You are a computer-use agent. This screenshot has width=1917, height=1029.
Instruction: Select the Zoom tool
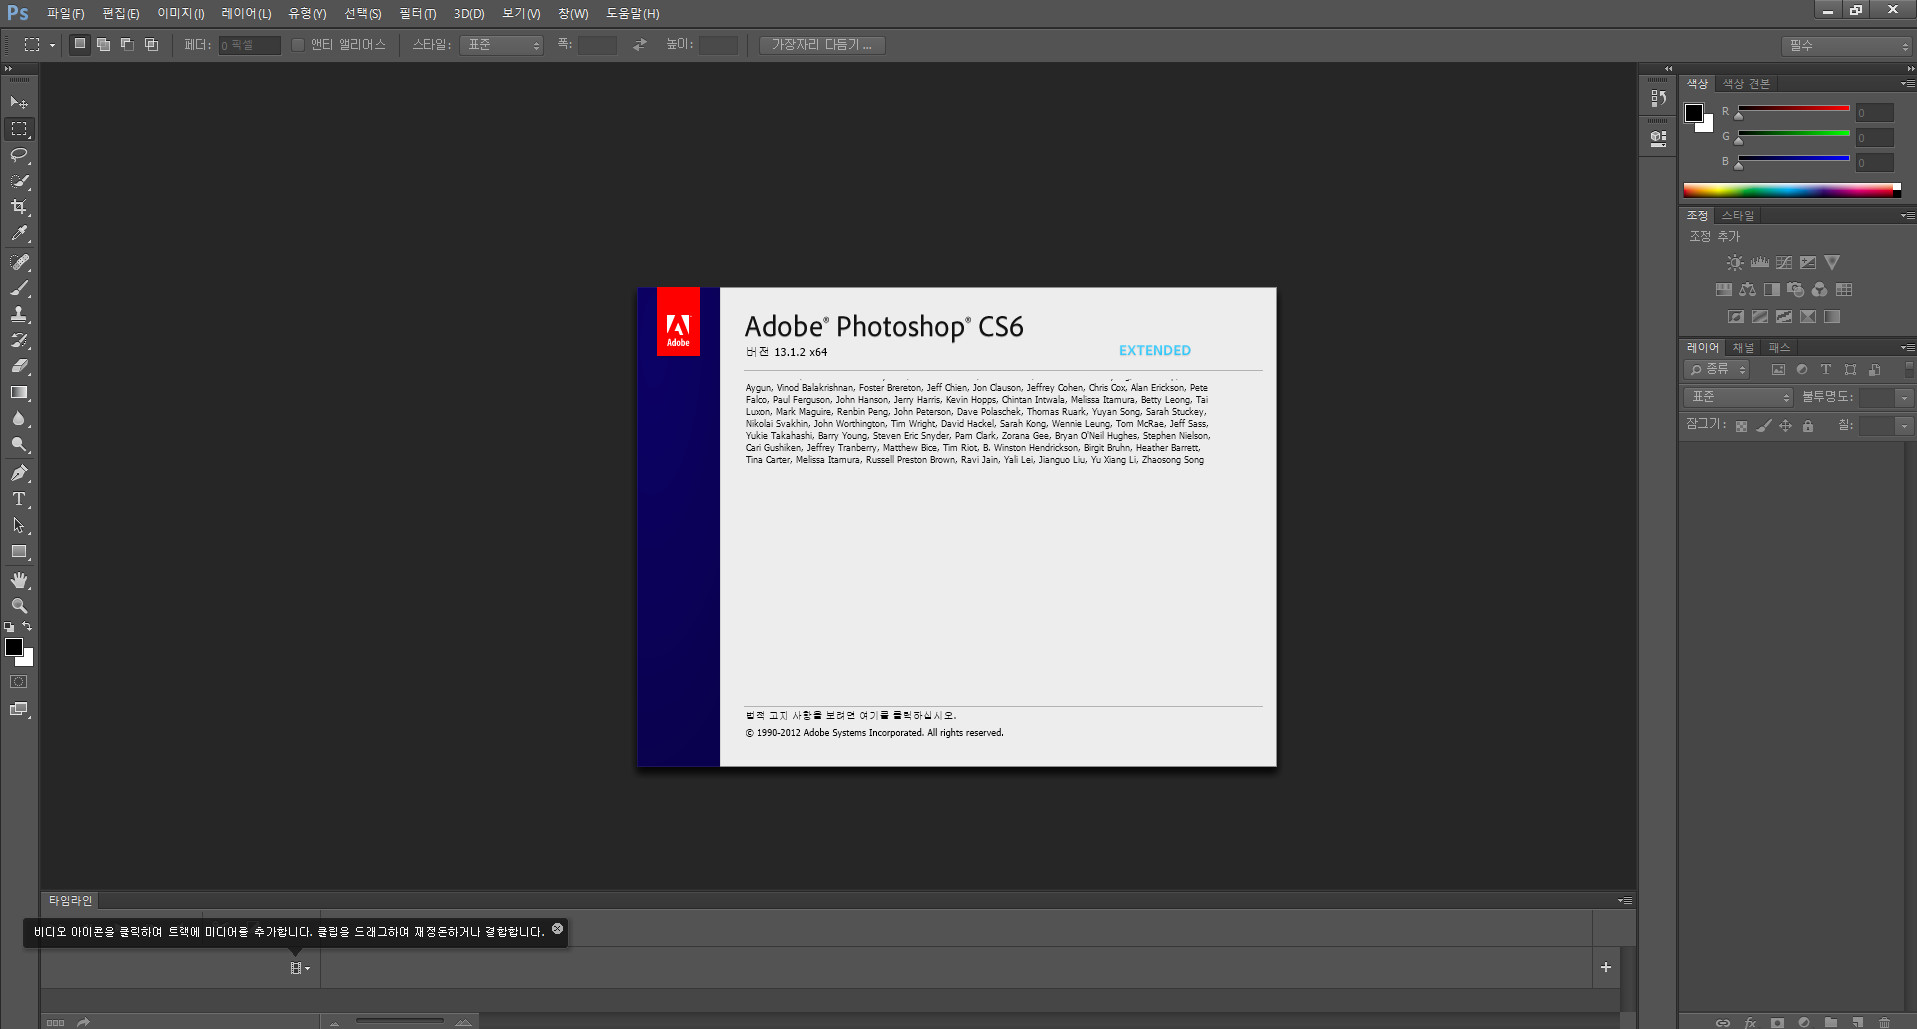click(x=19, y=606)
